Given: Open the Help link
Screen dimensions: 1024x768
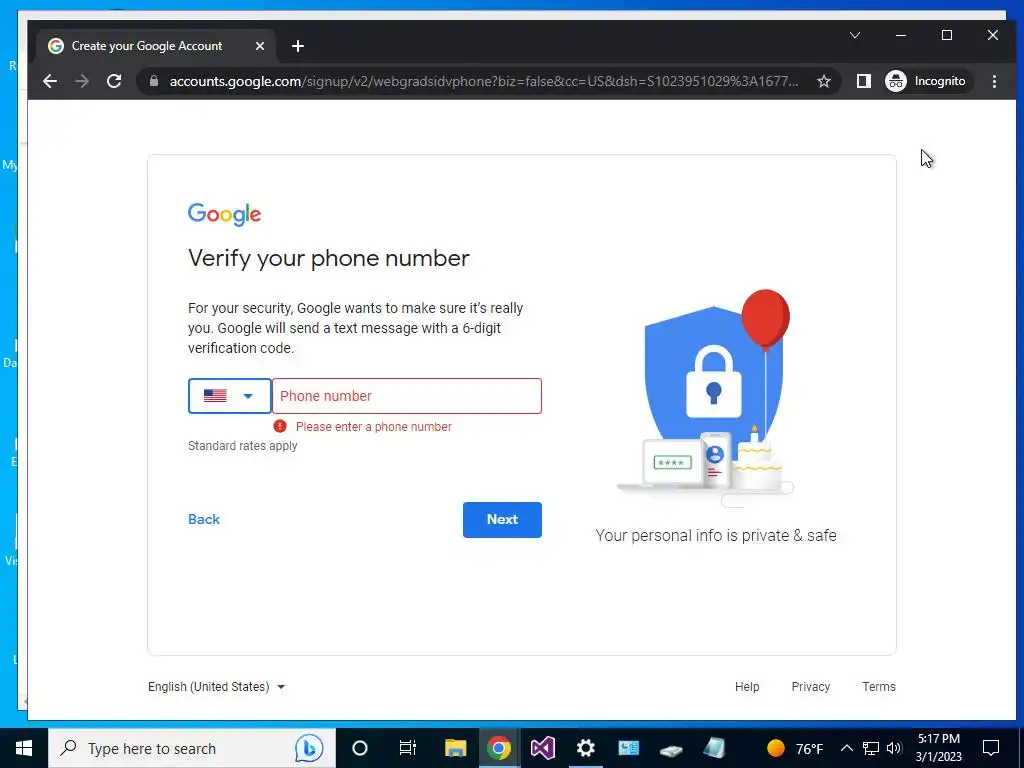Looking at the screenshot, I should click(747, 686).
